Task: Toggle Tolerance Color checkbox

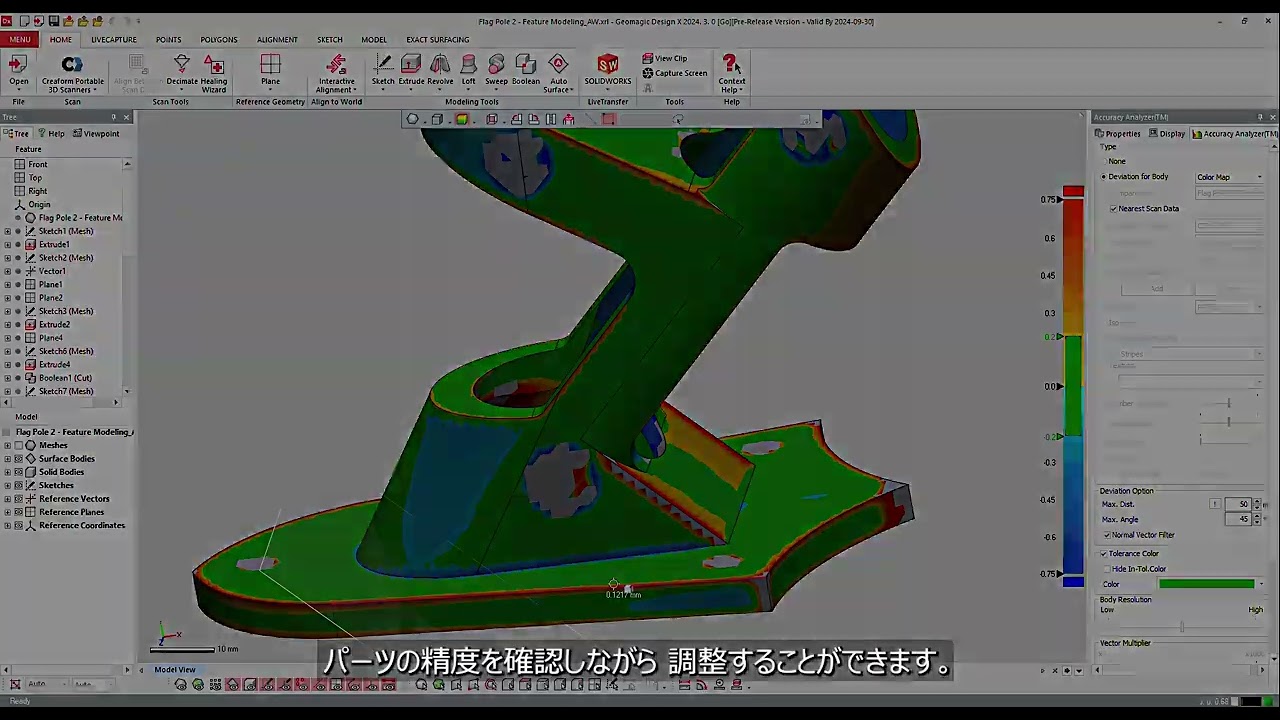Action: 1104,554
